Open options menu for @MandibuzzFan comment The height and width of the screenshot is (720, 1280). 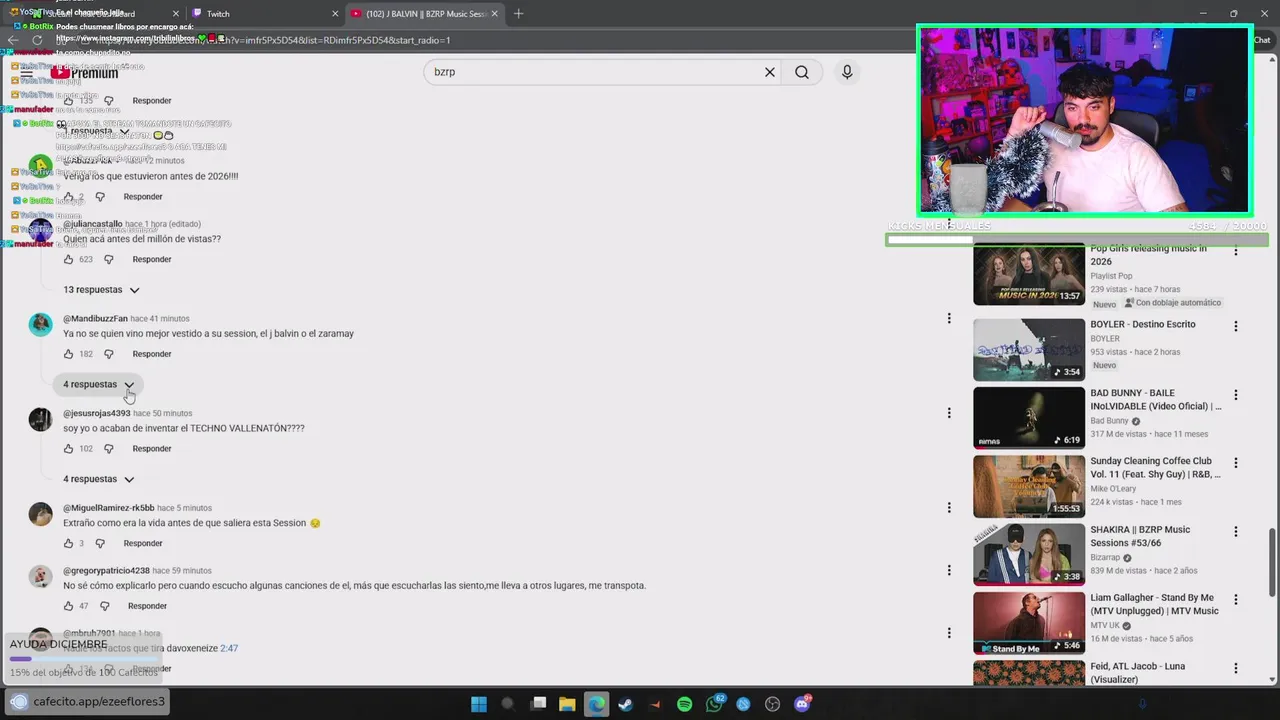[949, 318]
